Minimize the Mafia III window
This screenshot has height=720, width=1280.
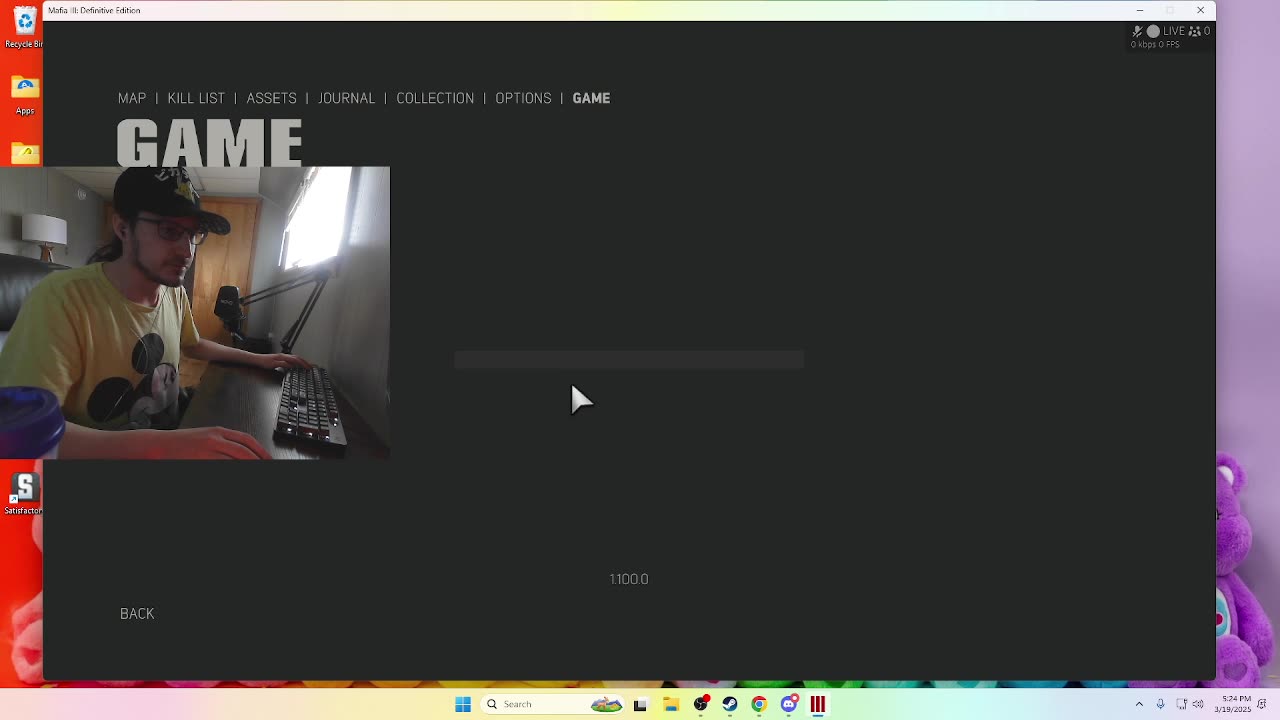[x=1139, y=10]
